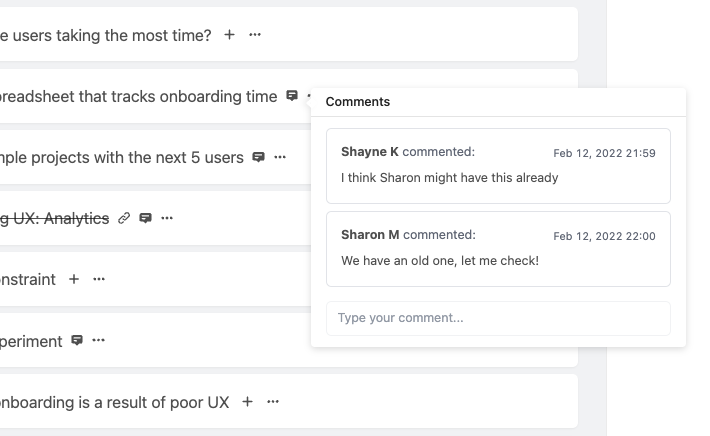Open ellipsis menu for 'periment' item
The height and width of the screenshot is (436, 710).
pyautogui.click(x=98, y=340)
